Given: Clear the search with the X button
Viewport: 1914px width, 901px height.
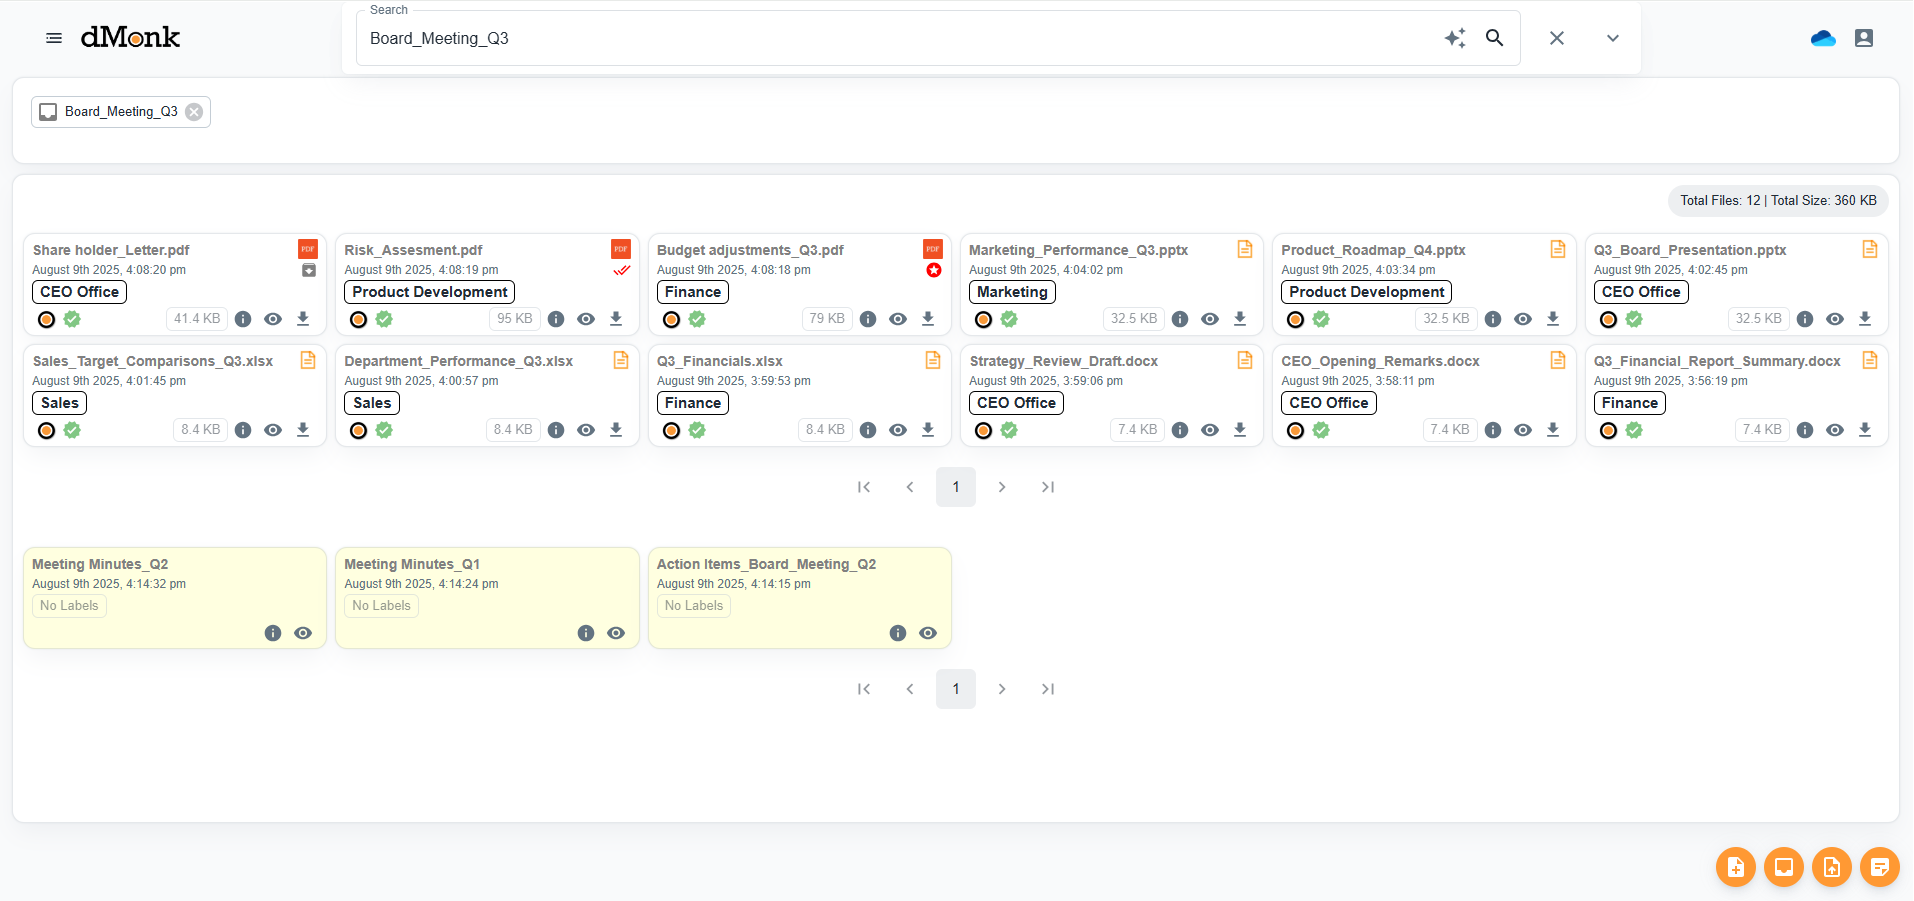Looking at the screenshot, I should [1556, 37].
